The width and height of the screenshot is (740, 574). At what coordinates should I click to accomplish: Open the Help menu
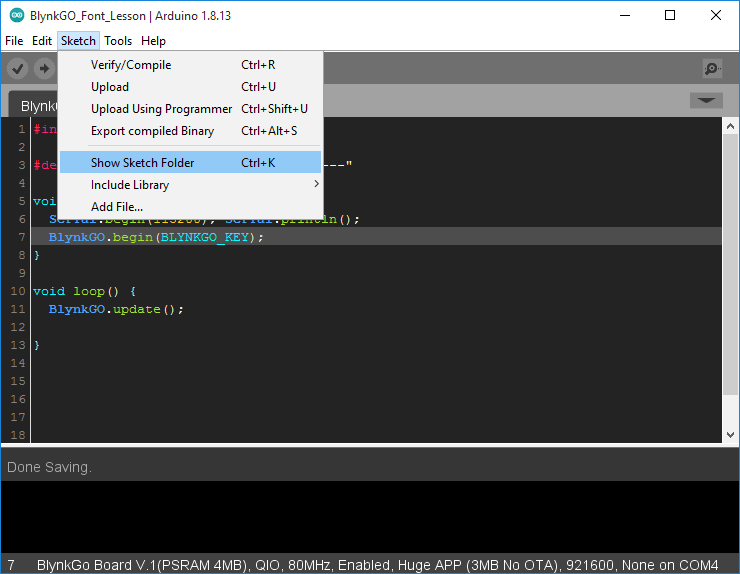coord(153,41)
